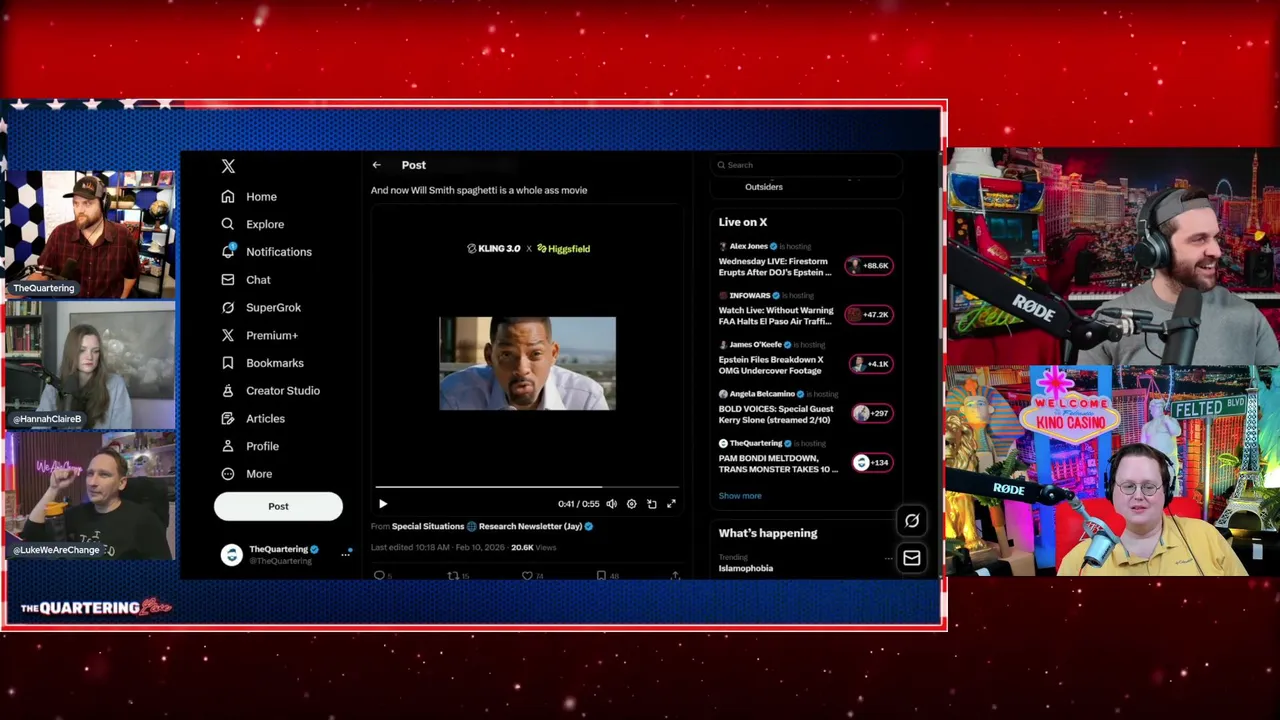The height and width of the screenshot is (720, 1280).
Task: Open the Home icon in sidebar
Action: point(228,196)
